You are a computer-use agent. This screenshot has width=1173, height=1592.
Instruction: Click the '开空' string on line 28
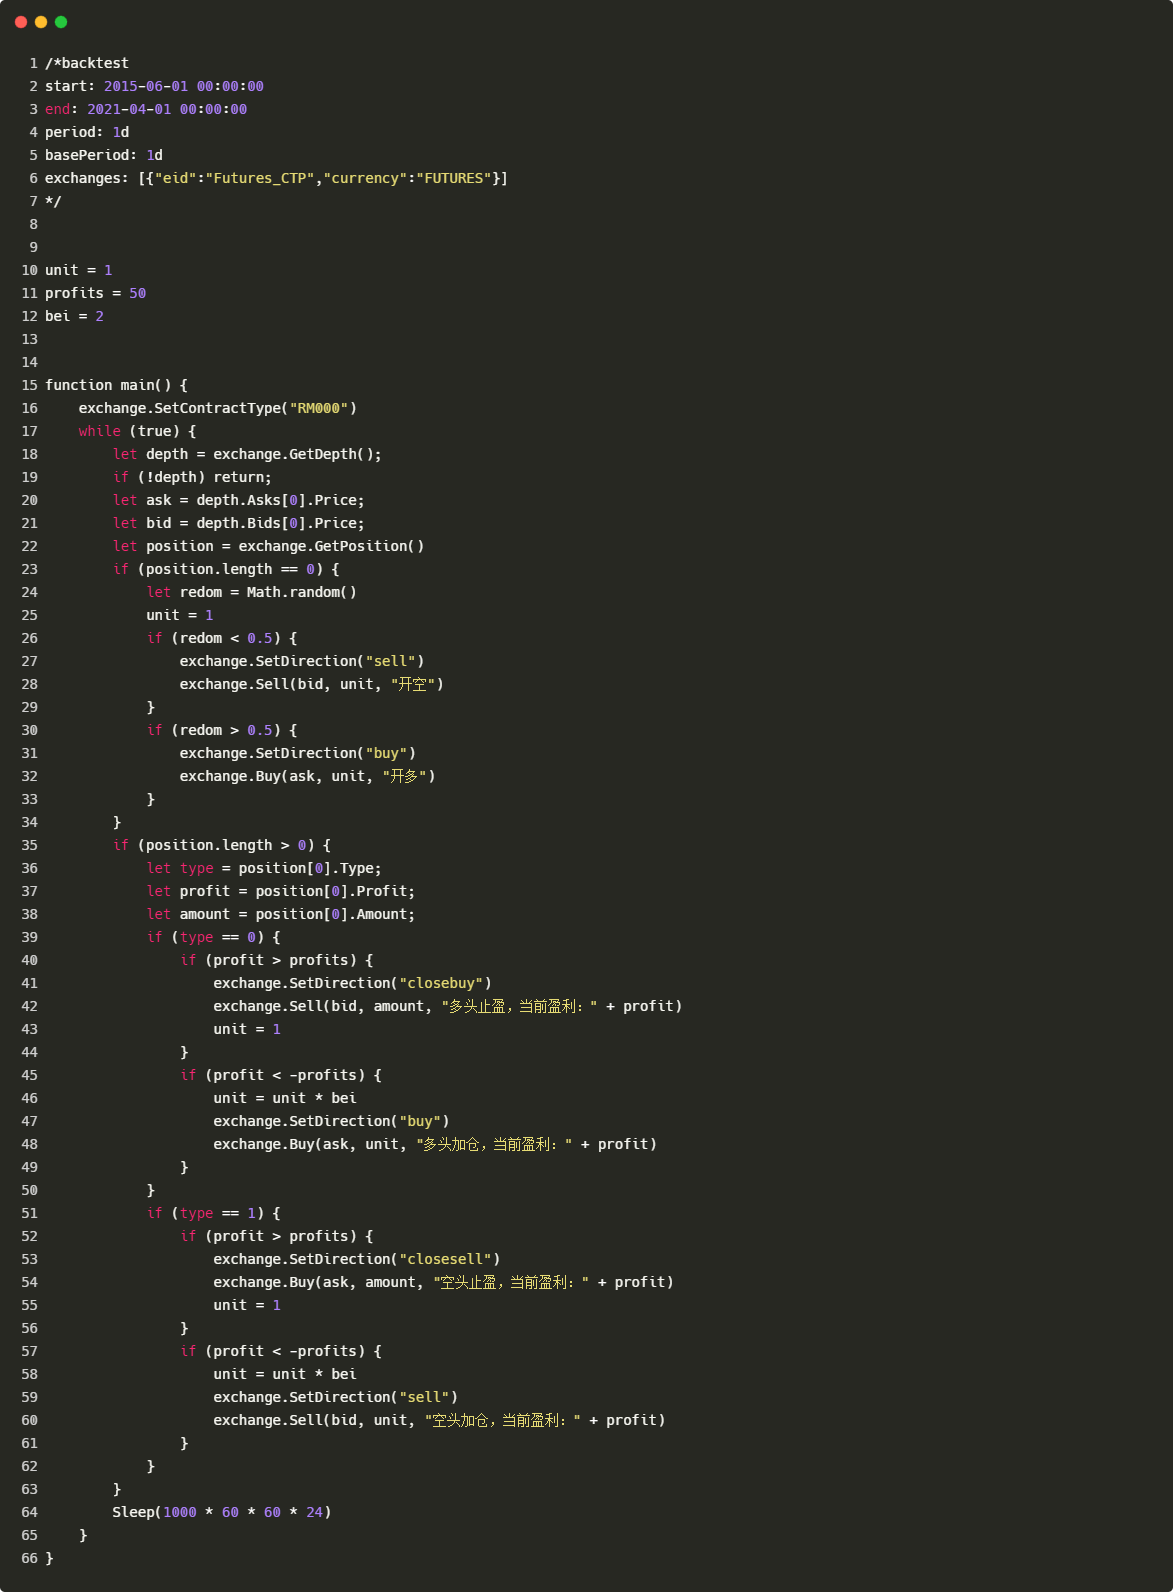[x=412, y=684]
